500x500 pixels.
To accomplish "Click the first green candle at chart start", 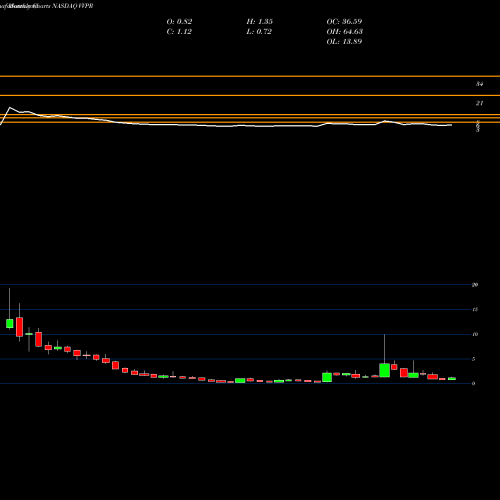I will [10, 323].
